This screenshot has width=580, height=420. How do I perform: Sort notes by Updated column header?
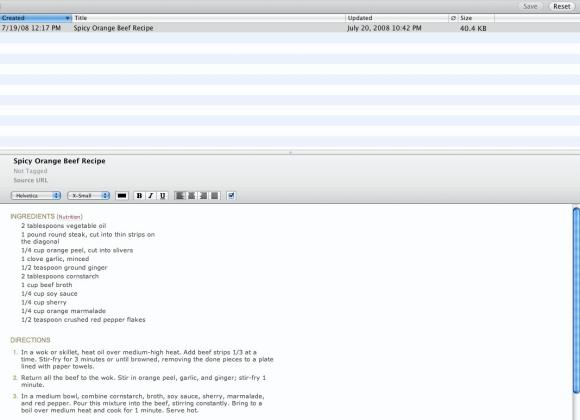pyautogui.click(x=397, y=18)
